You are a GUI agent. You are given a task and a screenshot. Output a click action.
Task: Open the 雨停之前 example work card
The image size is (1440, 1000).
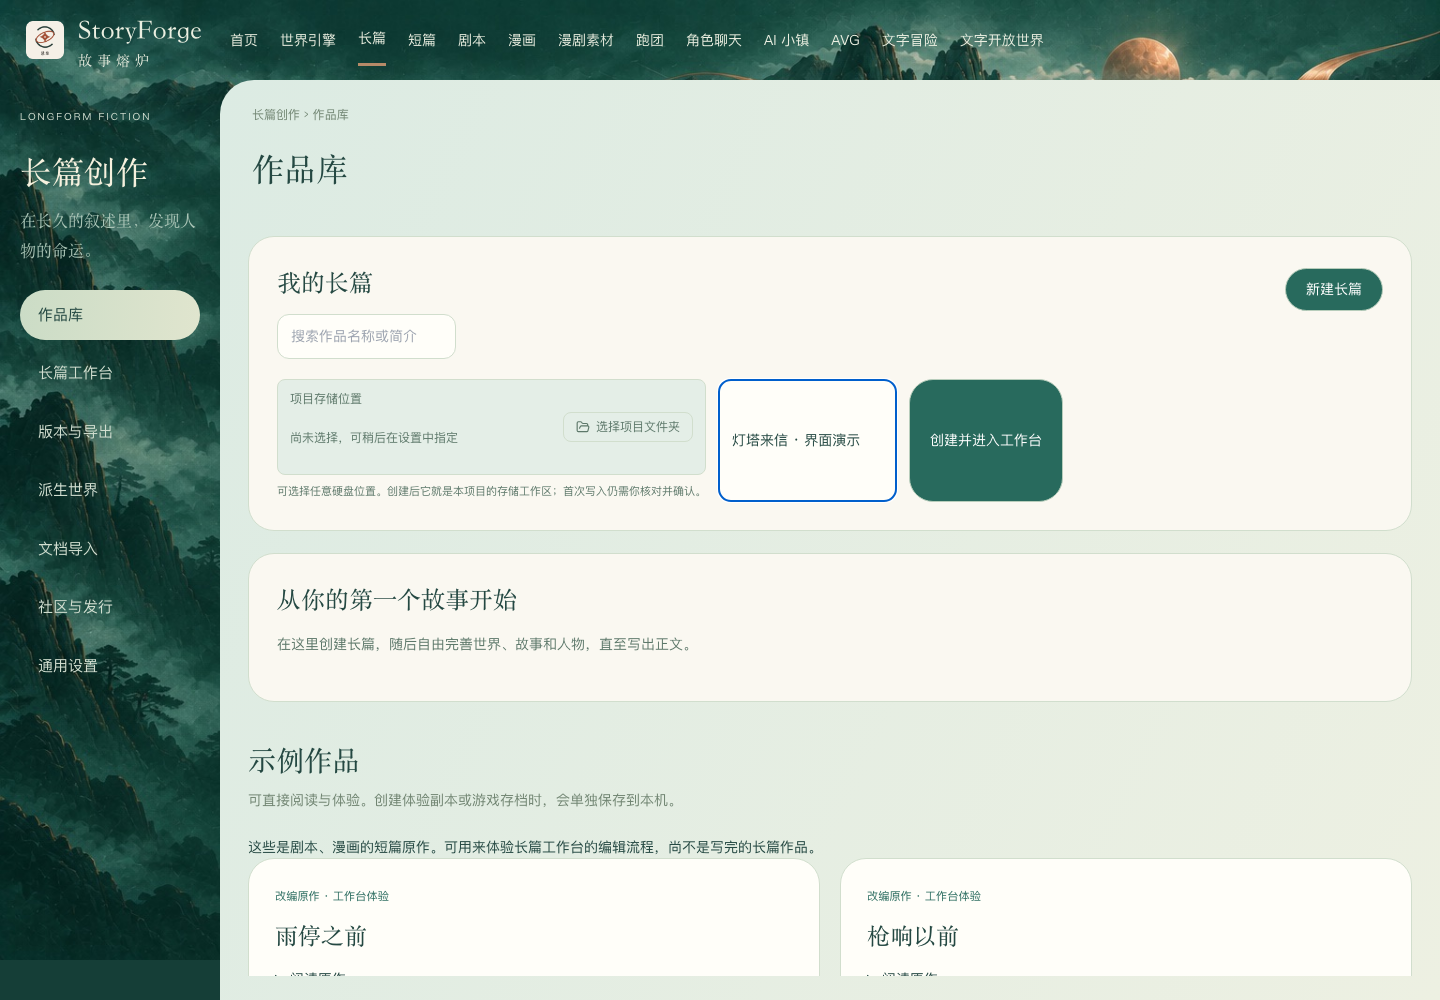click(x=534, y=917)
